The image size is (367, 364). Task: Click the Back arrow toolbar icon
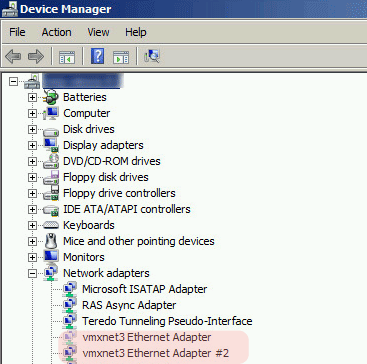(13, 57)
